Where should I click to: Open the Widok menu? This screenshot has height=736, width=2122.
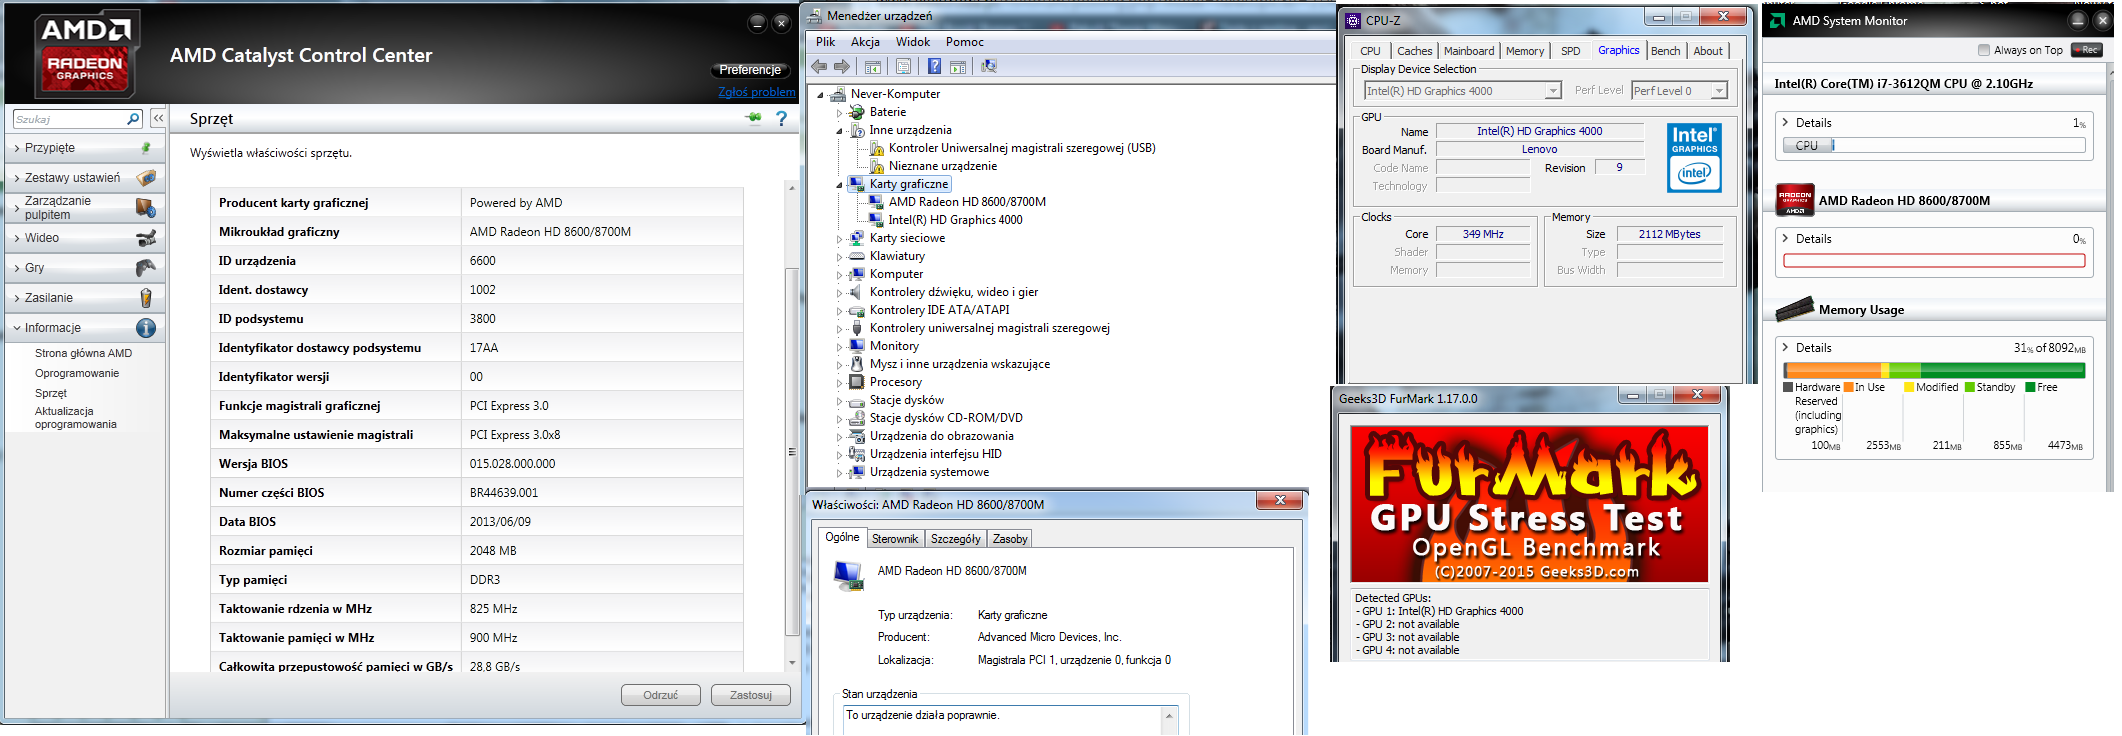913,42
